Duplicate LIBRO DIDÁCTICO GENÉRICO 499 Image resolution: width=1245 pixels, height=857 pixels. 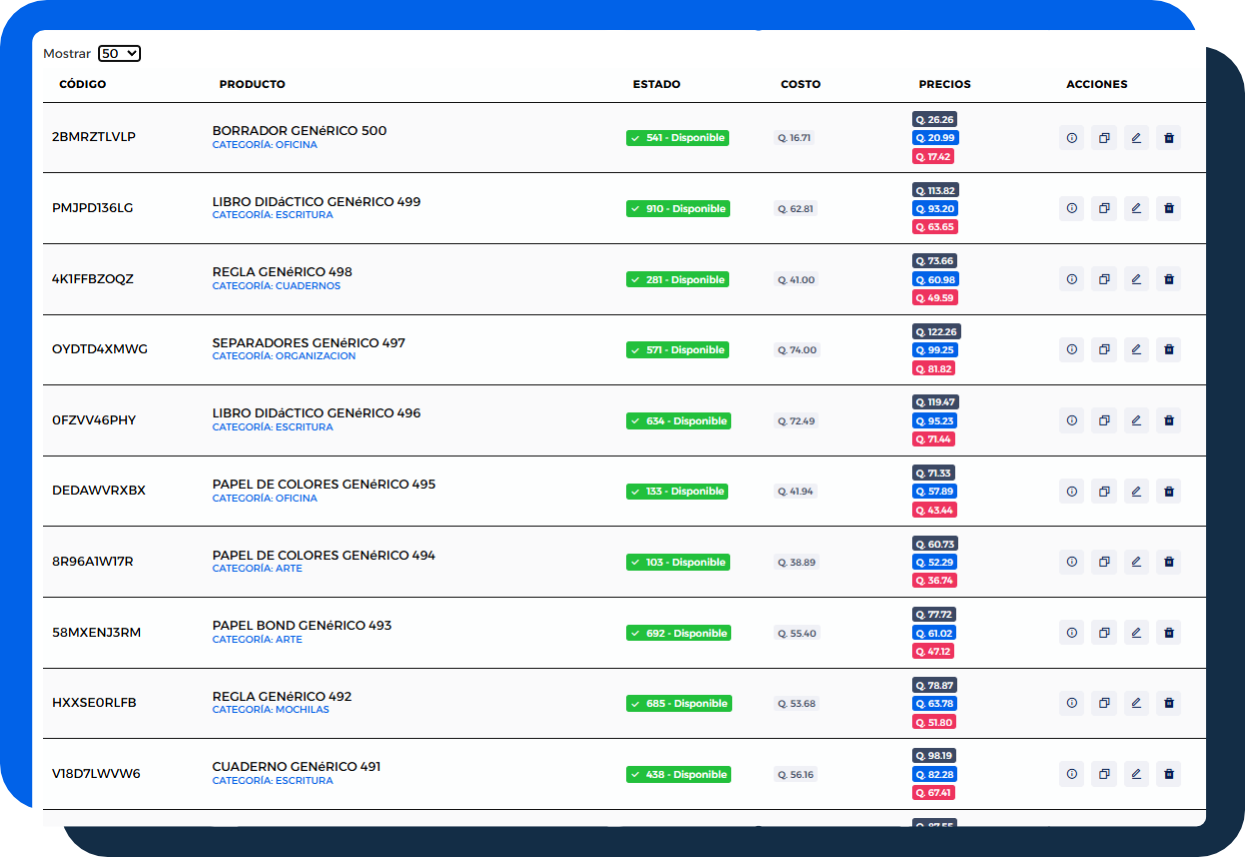pos(1104,208)
